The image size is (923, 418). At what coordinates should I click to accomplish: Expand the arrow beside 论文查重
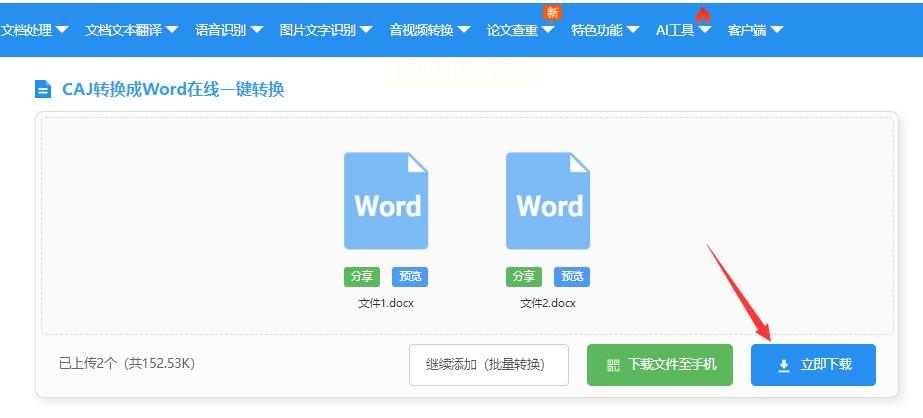click(x=548, y=29)
